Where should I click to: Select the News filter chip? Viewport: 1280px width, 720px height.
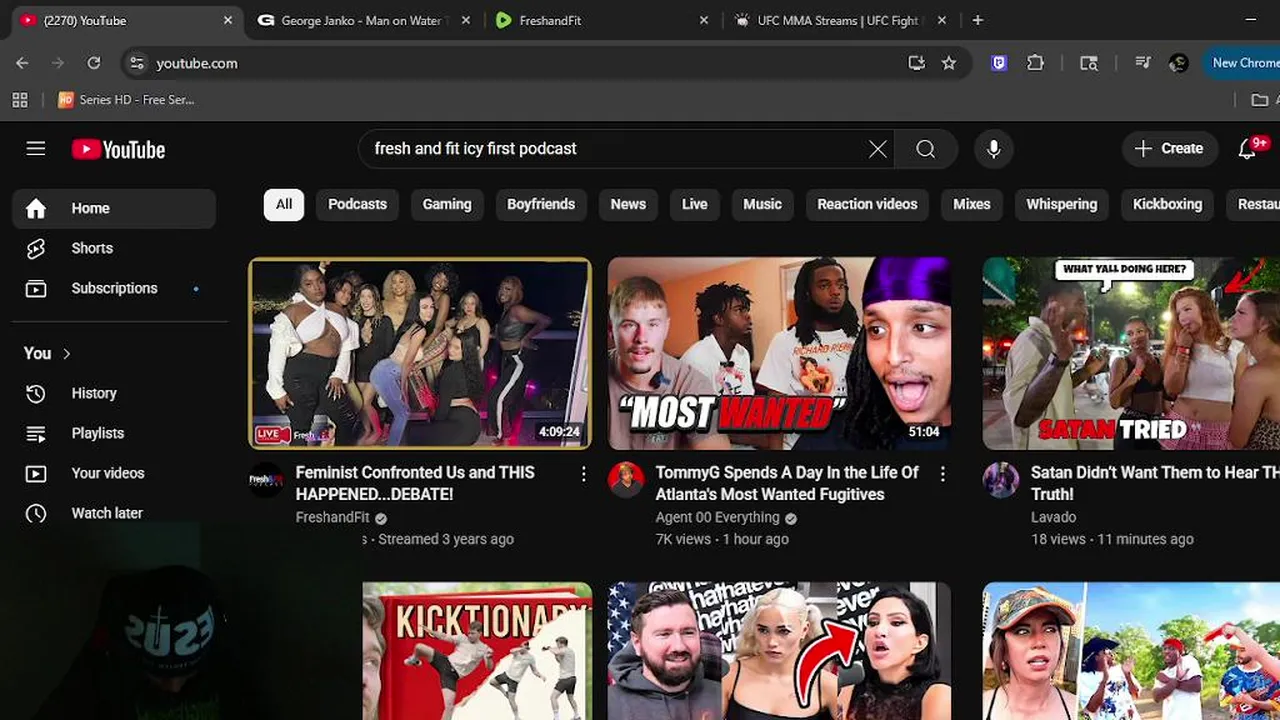point(628,204)
